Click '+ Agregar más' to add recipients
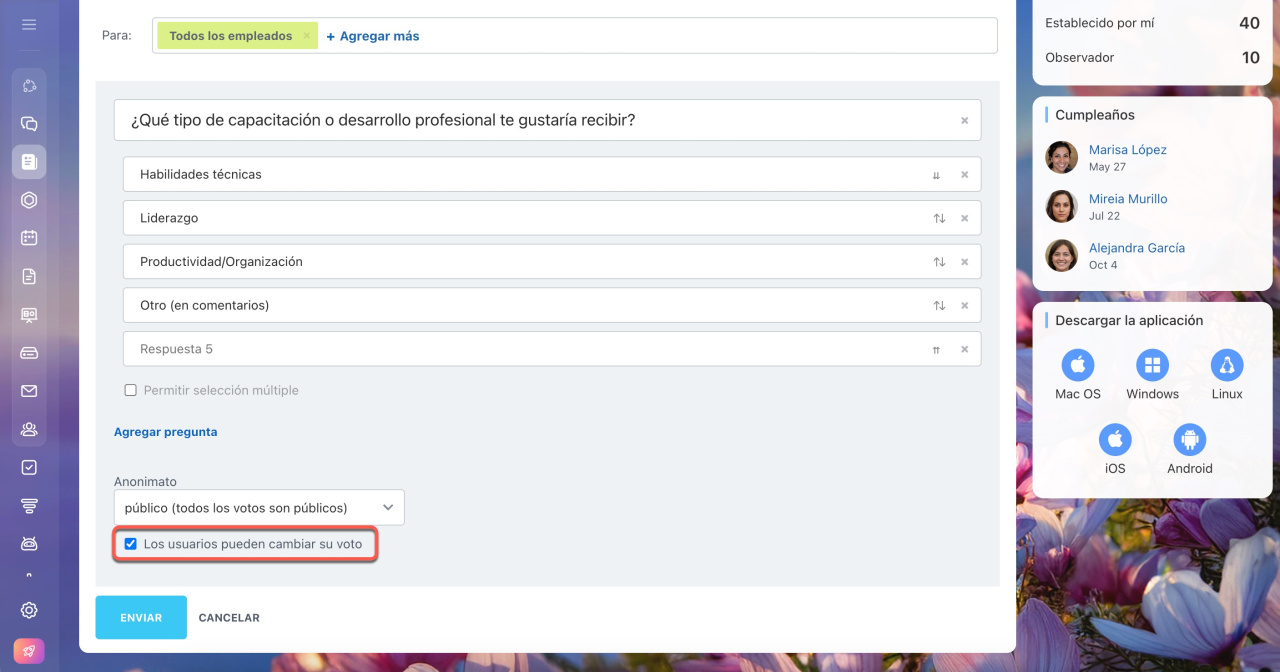The height and width of the screenshot is (672, 1280). click(373, 36)
